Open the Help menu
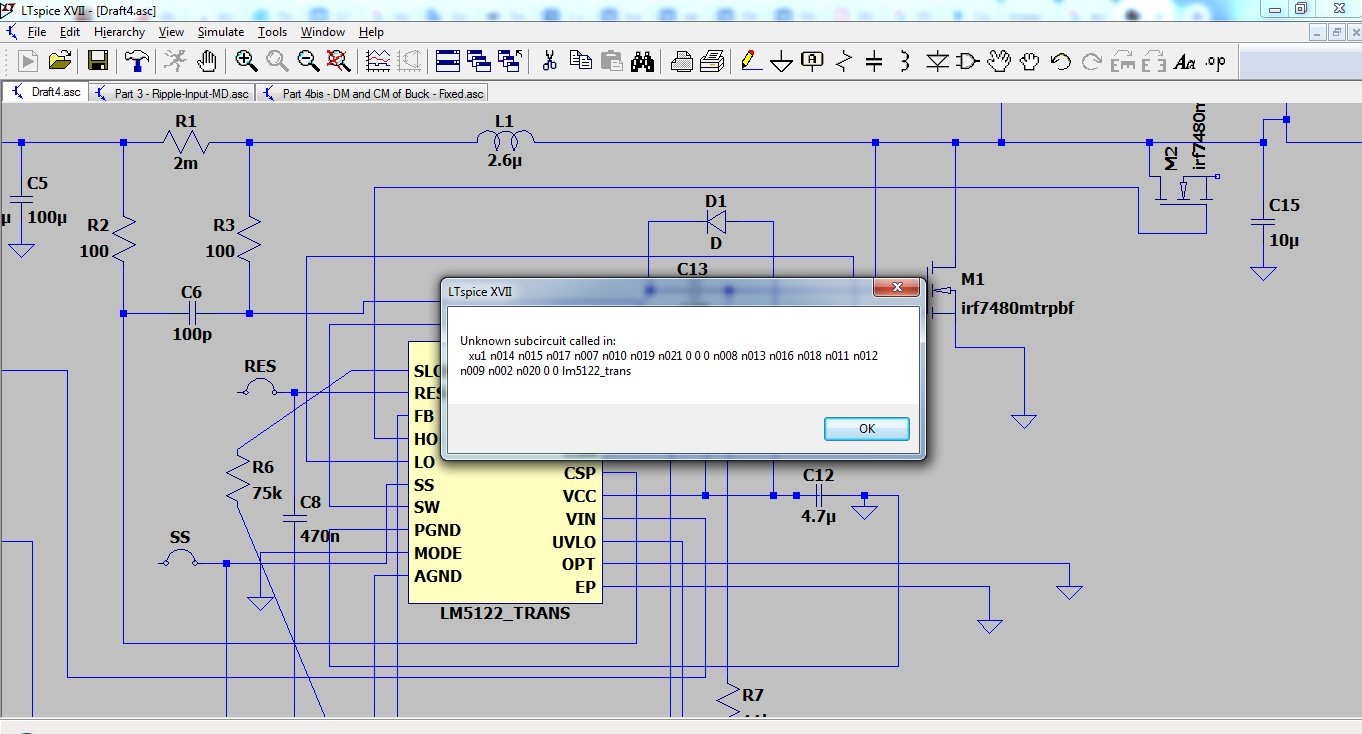The height and width of the screenshot is (734, 1362). pos(372,32)
